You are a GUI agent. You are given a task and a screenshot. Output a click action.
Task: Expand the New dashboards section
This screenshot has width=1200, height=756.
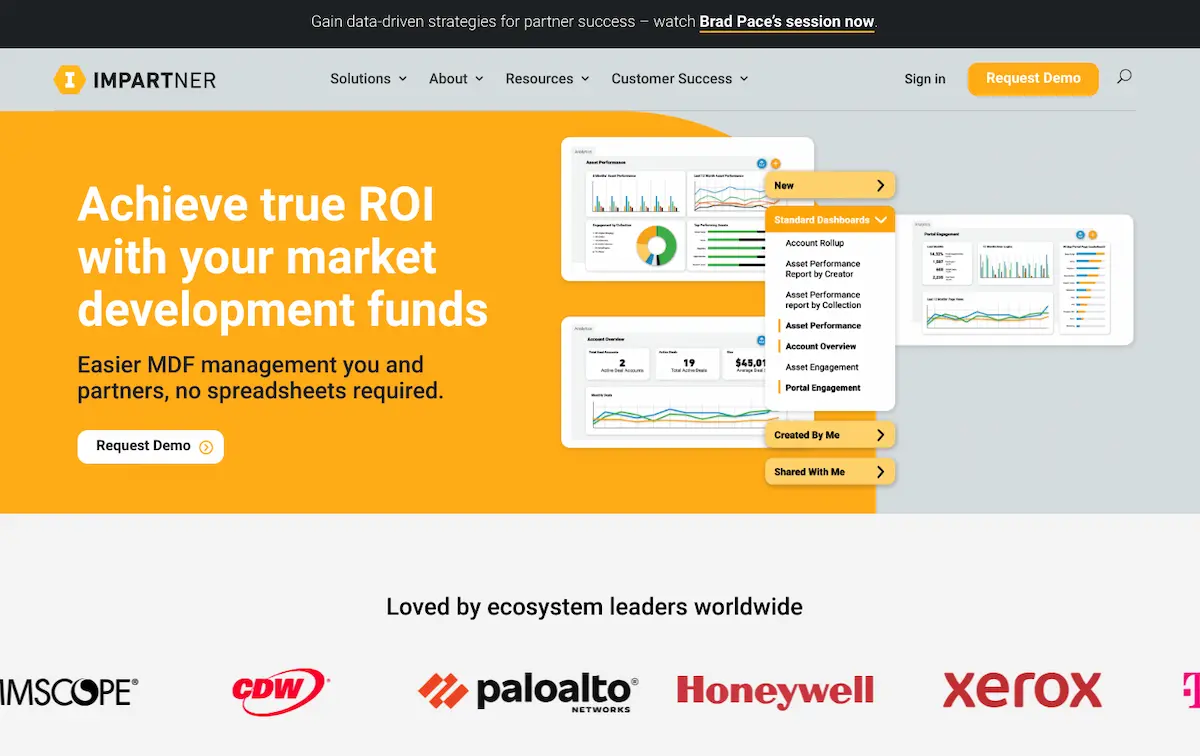click(830, 186)
